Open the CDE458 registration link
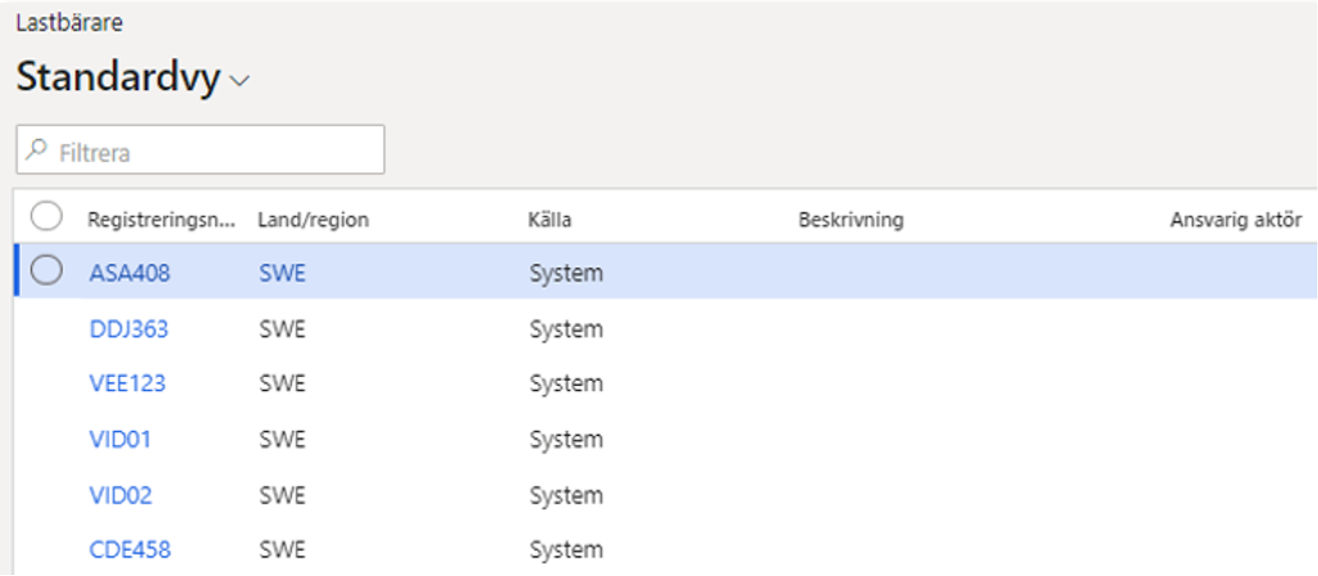This screenshot has width=1318, height=576. (x=130, y=550)
